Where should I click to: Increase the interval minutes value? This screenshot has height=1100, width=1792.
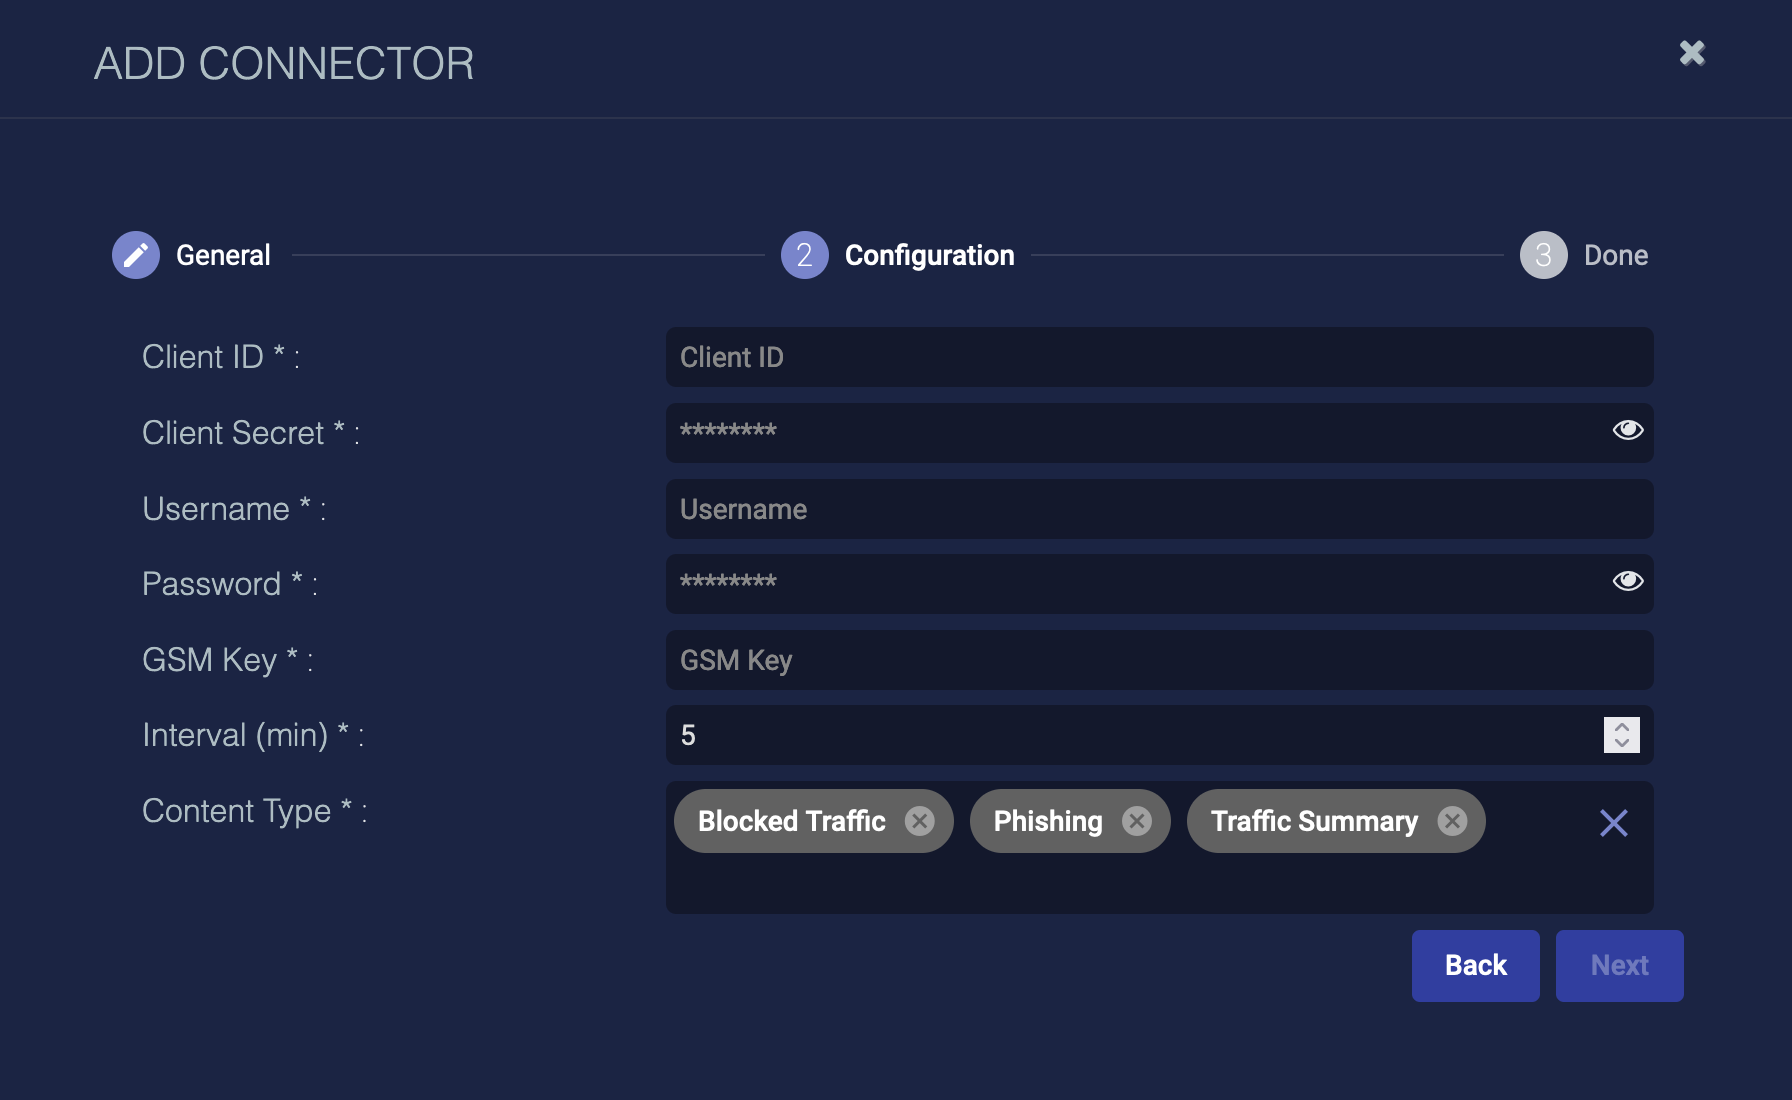[1622, 727]
